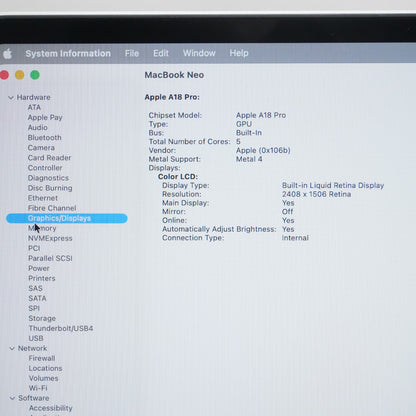This screenshot has height=416, width=416.
Task: Open the Apple menu icon
Action: point(7,54)
